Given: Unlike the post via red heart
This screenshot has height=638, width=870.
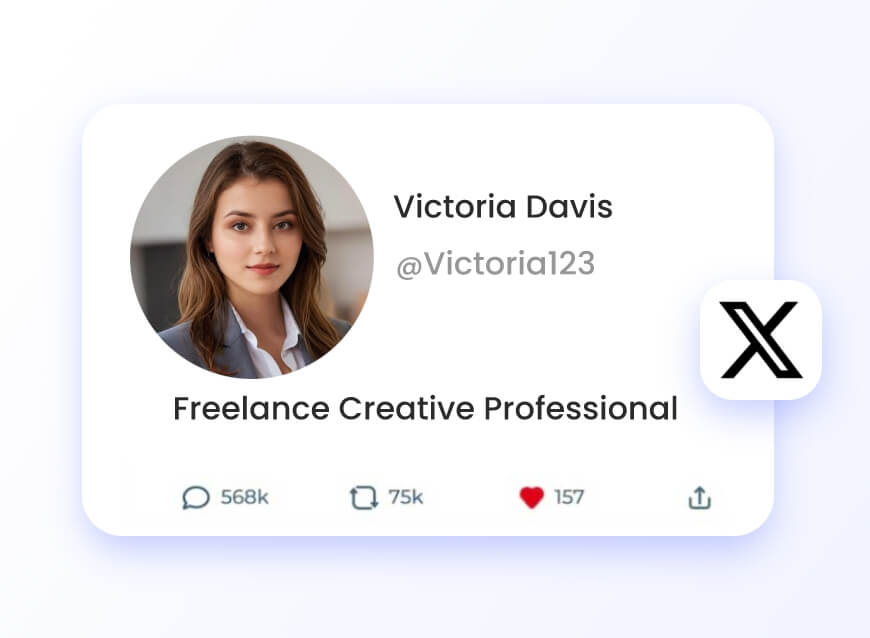Looking at the screenshot, I should point(532,497).
